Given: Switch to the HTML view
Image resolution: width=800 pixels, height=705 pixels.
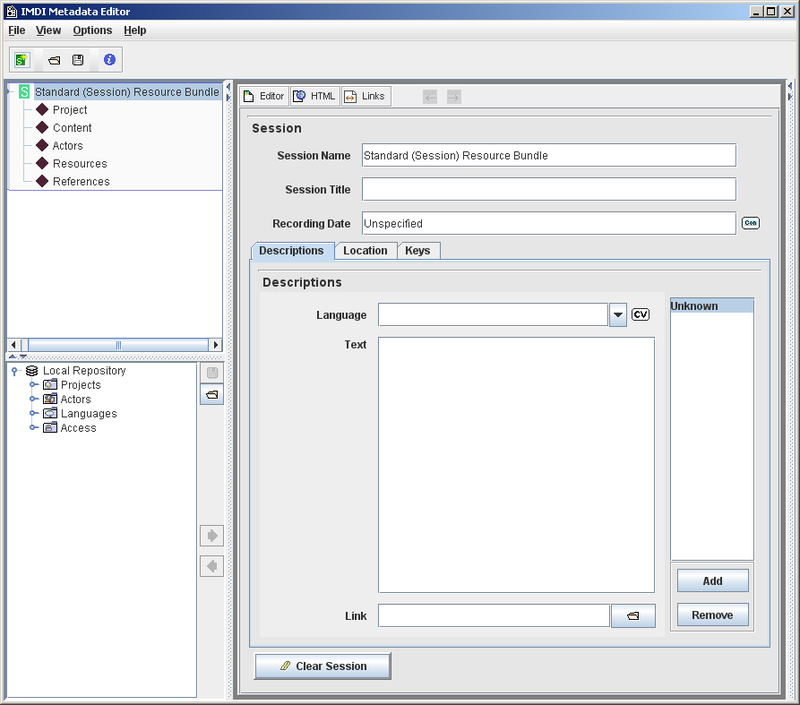Looking at the screenshot, I should [315, 96].
